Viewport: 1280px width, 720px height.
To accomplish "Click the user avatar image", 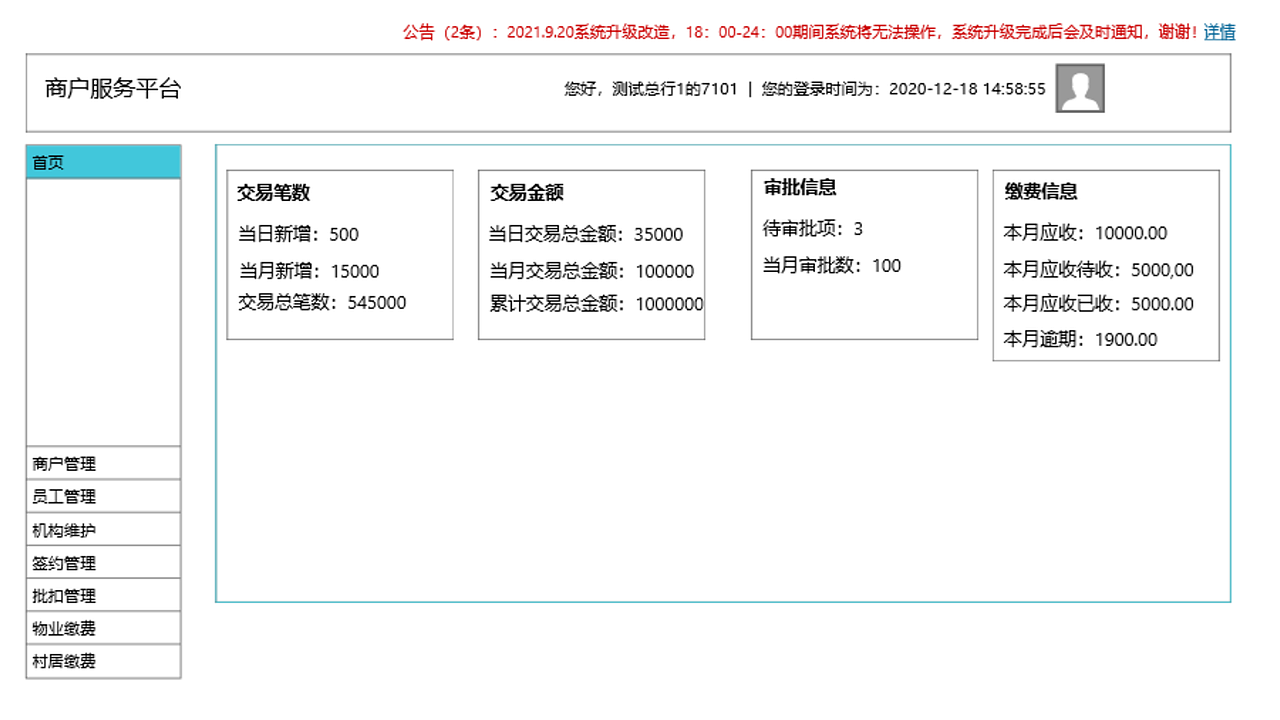I will pos(1078,88).
